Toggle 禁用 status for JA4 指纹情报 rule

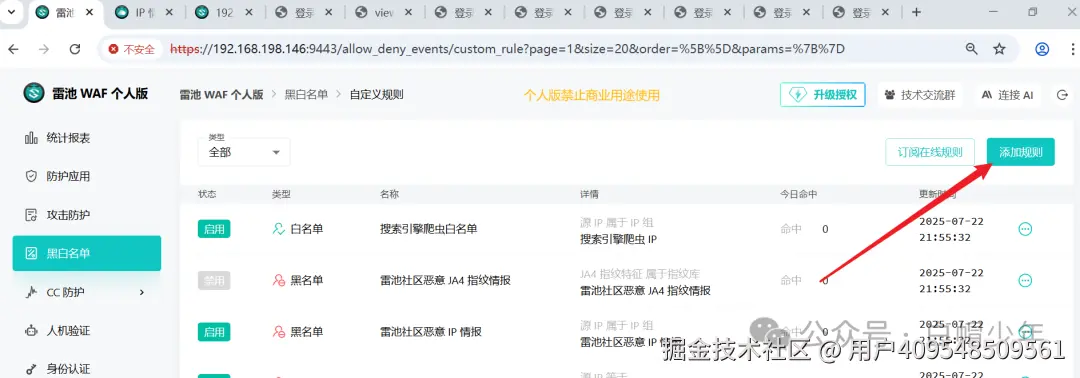pyautogui.click(x=214, y=280)
